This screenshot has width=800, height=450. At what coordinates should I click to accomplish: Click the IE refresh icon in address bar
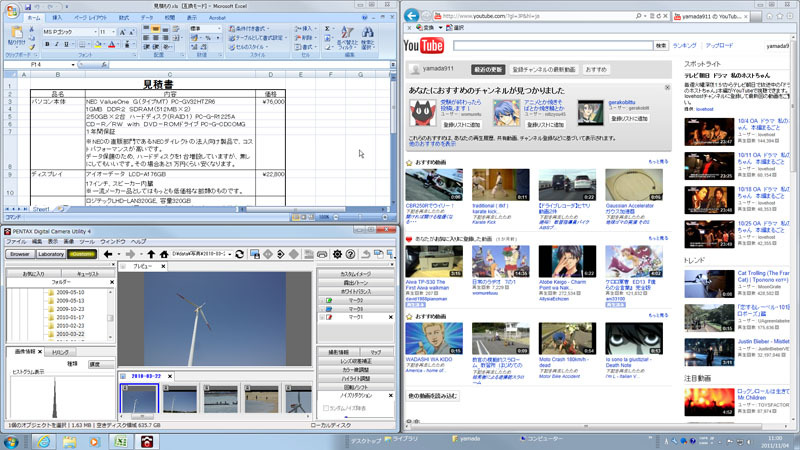[x=658, y=16]
